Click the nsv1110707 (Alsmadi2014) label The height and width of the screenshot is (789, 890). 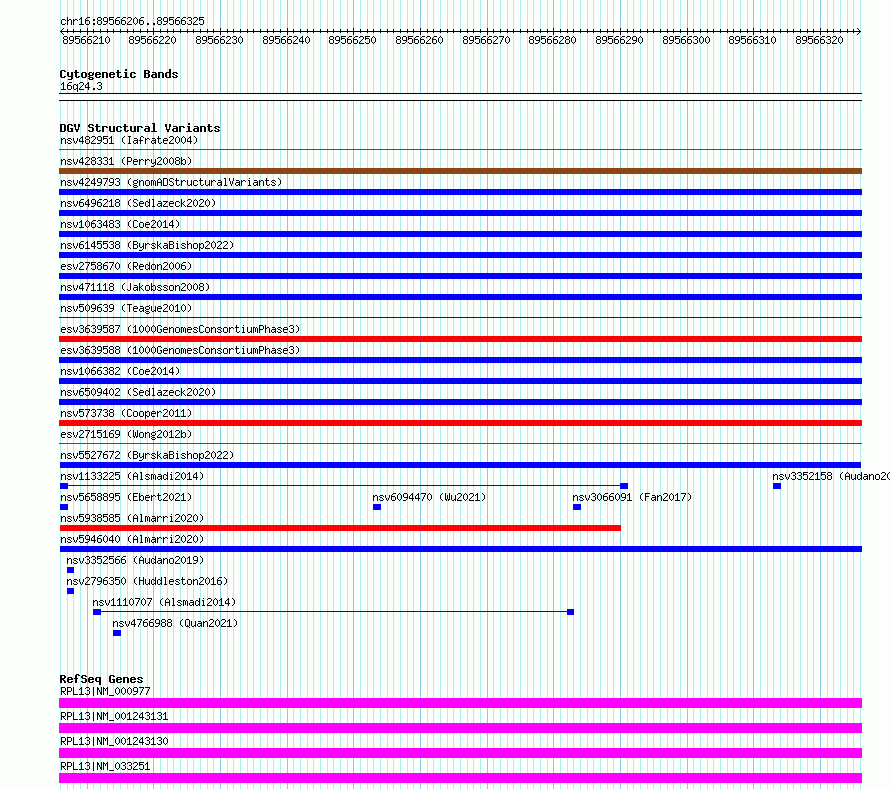pos(164,602)
